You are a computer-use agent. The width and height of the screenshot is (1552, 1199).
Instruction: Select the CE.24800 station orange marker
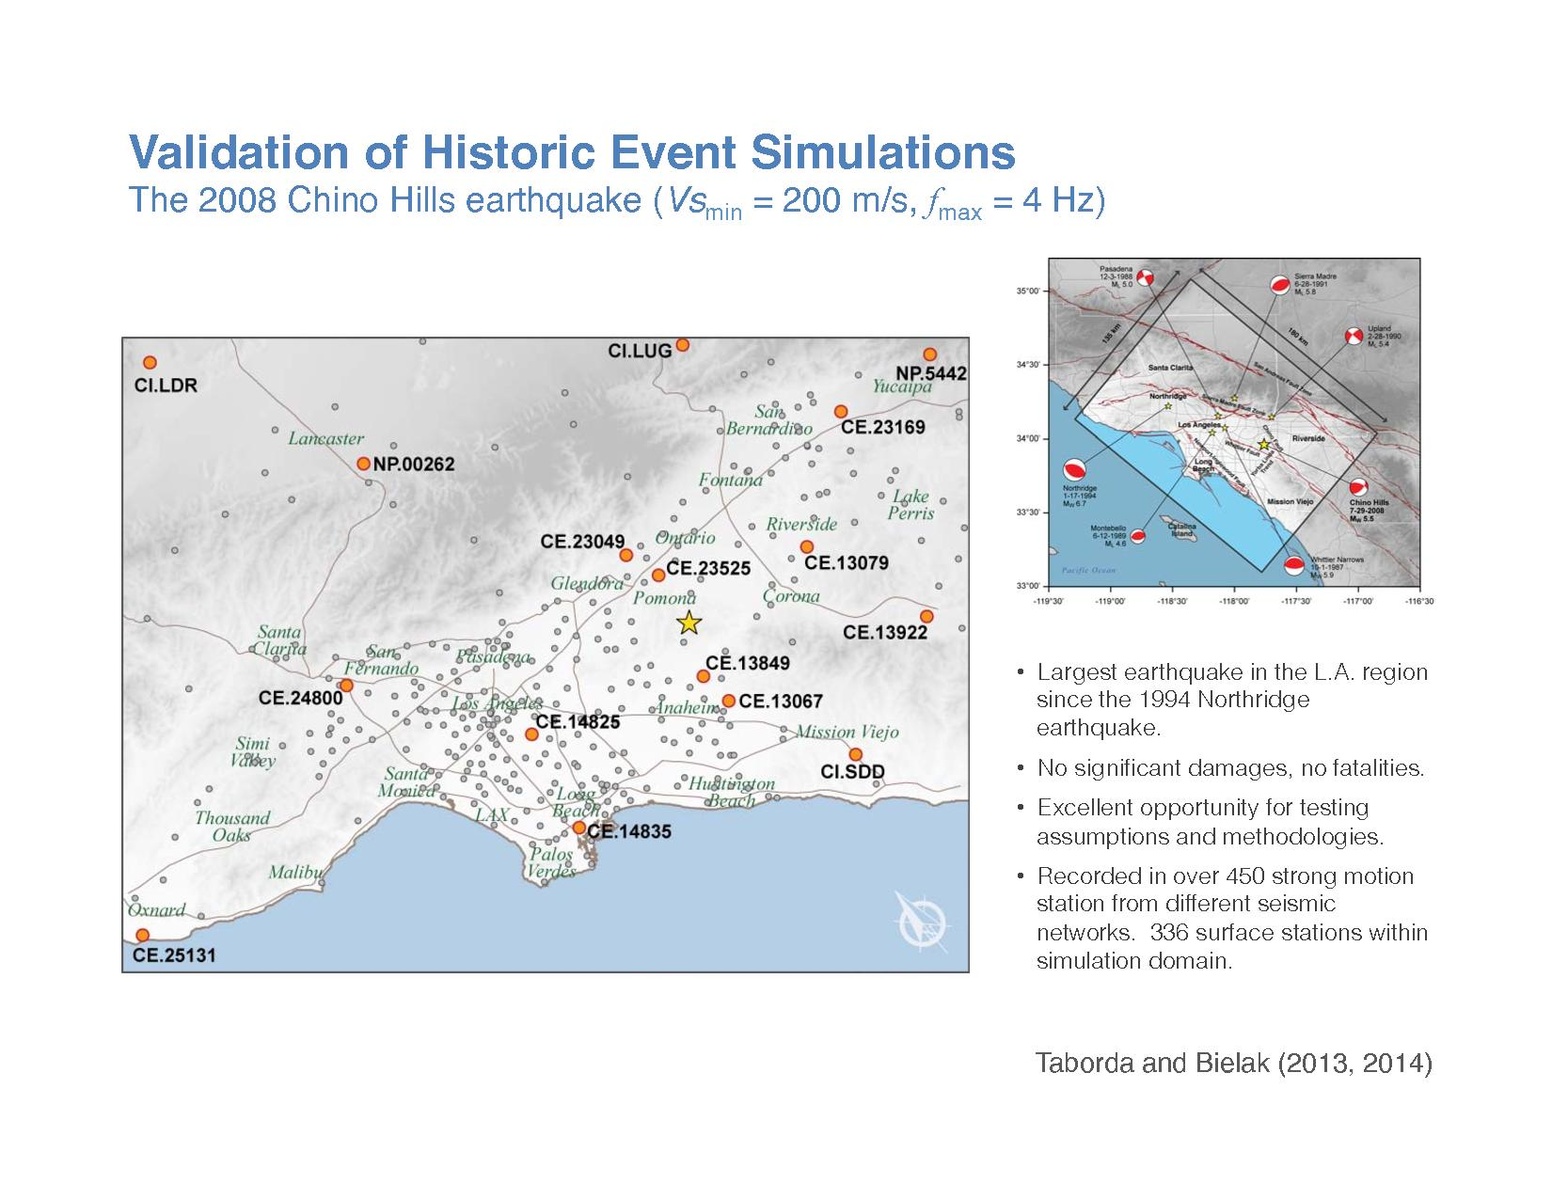coord(346,686)
